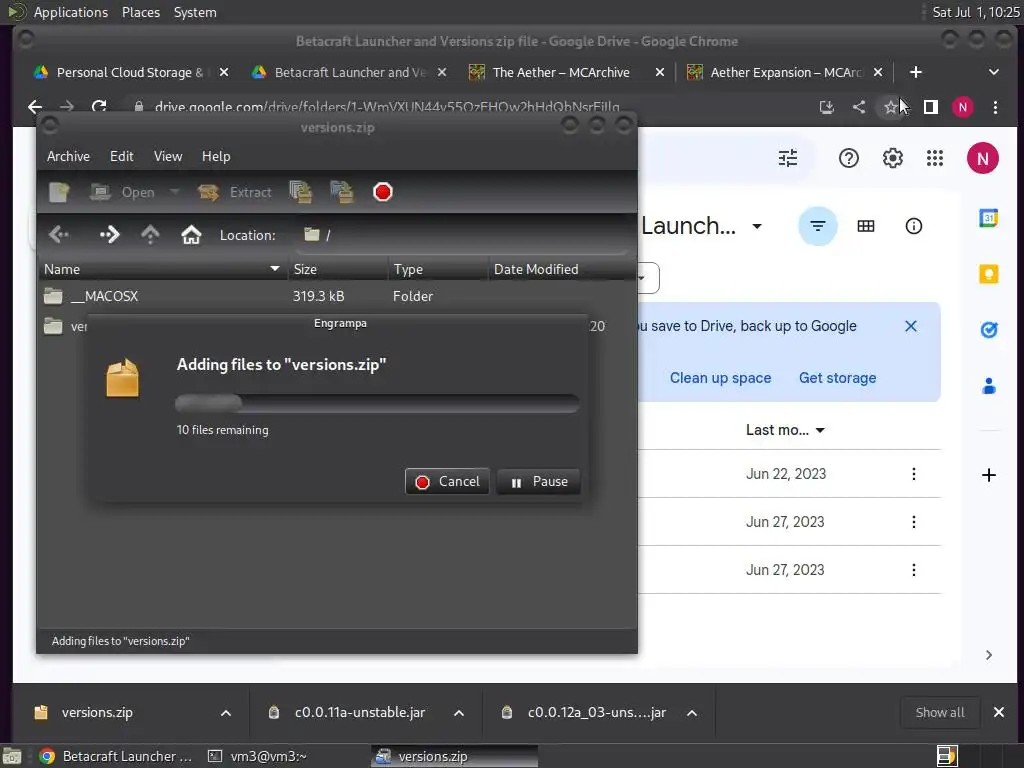Open the Chrome profile N avatar
The image size is (1024, 768).
963,107
